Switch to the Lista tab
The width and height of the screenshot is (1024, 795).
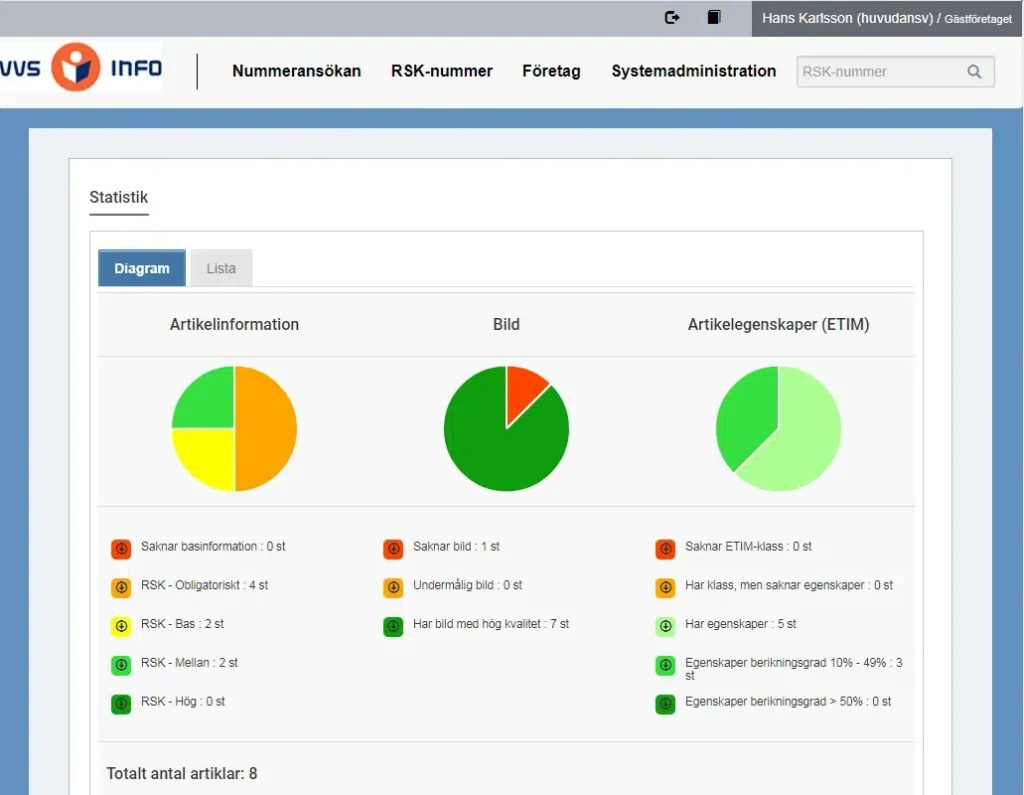tap(221, 268)
